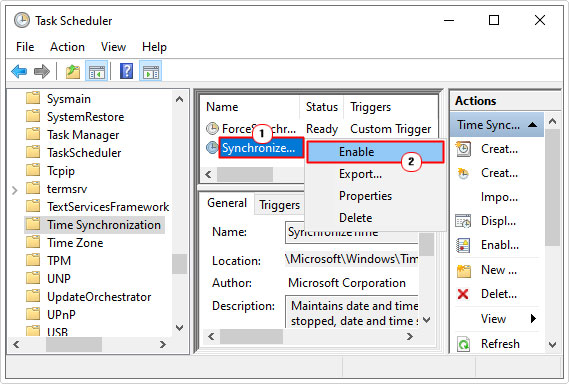
Task: Click tree pane horizontal scroll right arrow
Action: click(x=163, y=344)
